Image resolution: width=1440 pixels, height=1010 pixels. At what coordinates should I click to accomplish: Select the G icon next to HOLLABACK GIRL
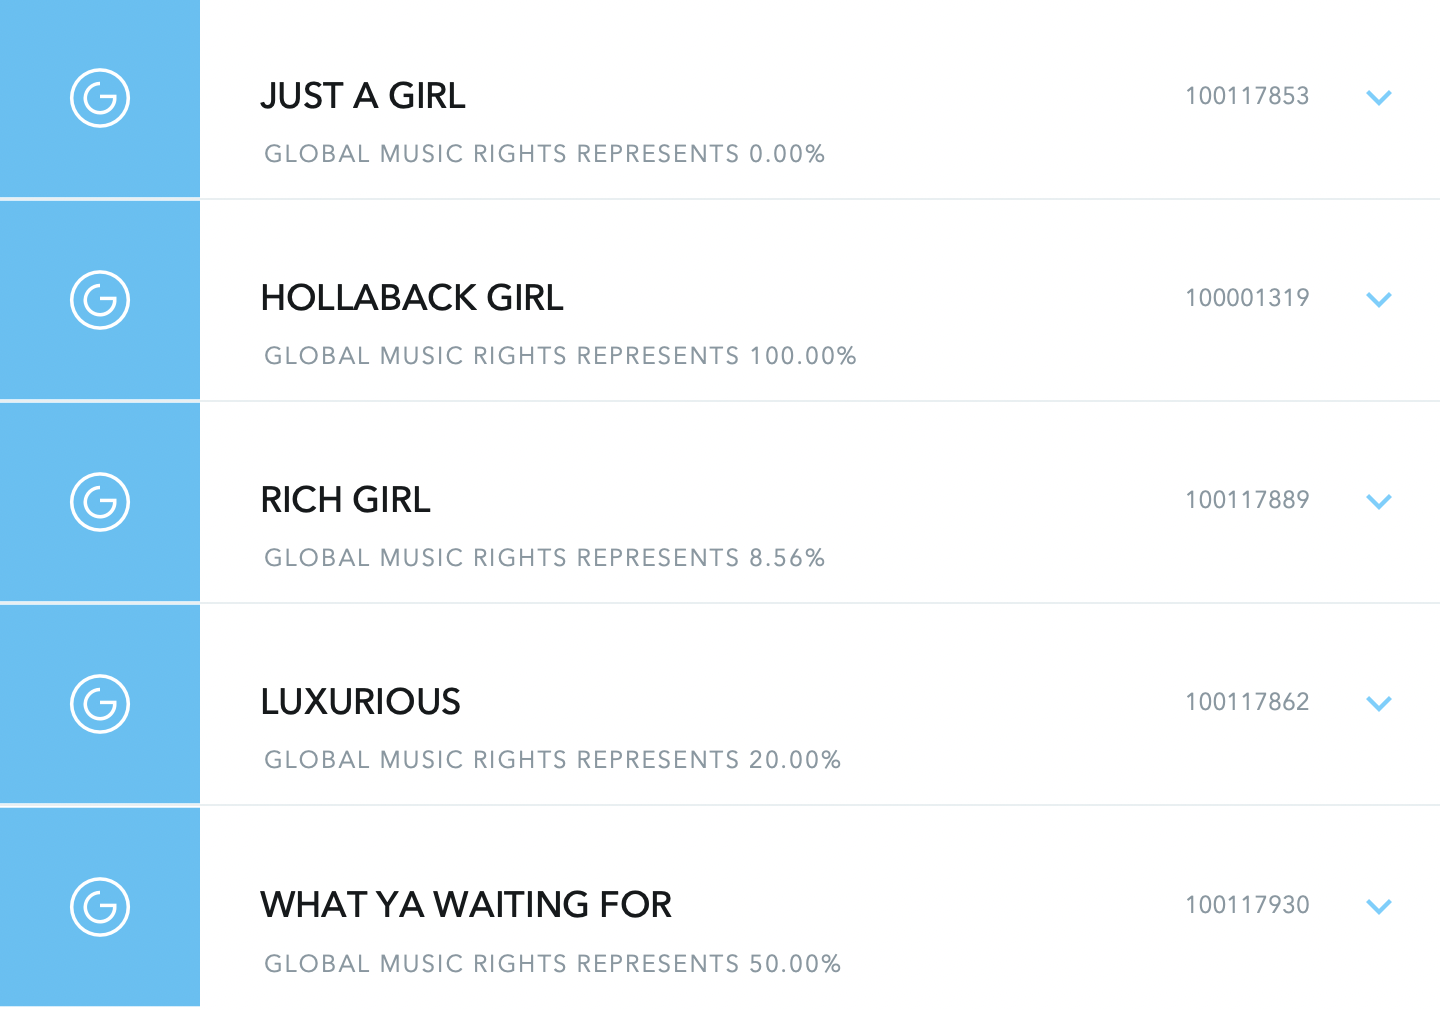point(100,300)
